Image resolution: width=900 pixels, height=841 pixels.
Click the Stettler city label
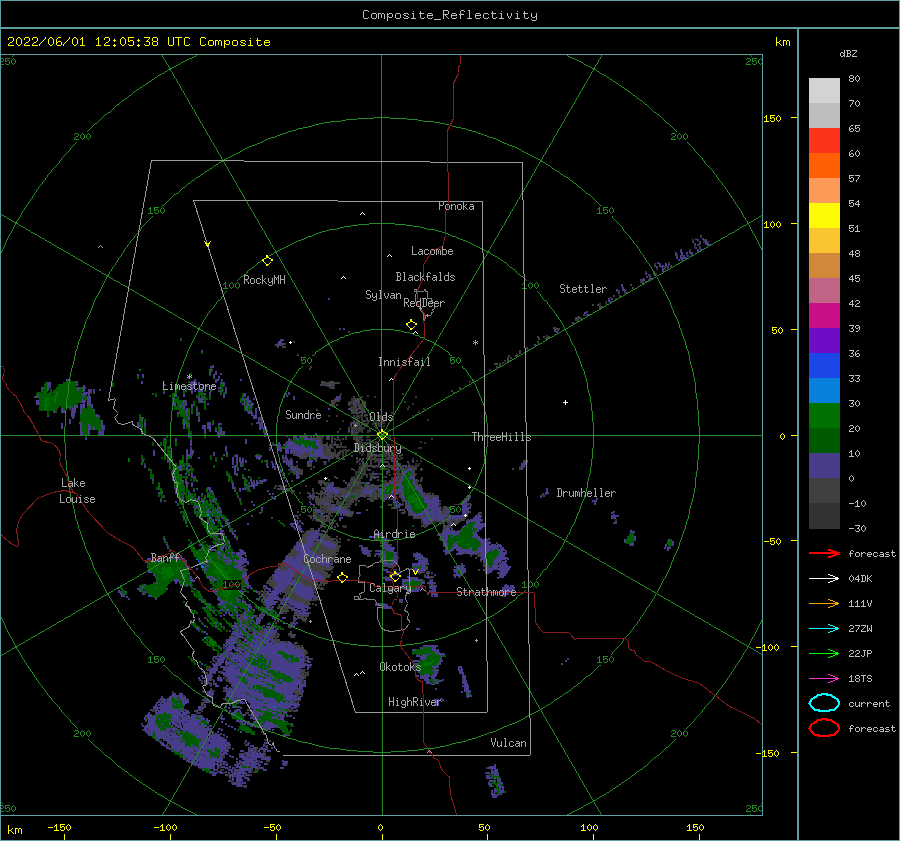(x=583, y=289)
